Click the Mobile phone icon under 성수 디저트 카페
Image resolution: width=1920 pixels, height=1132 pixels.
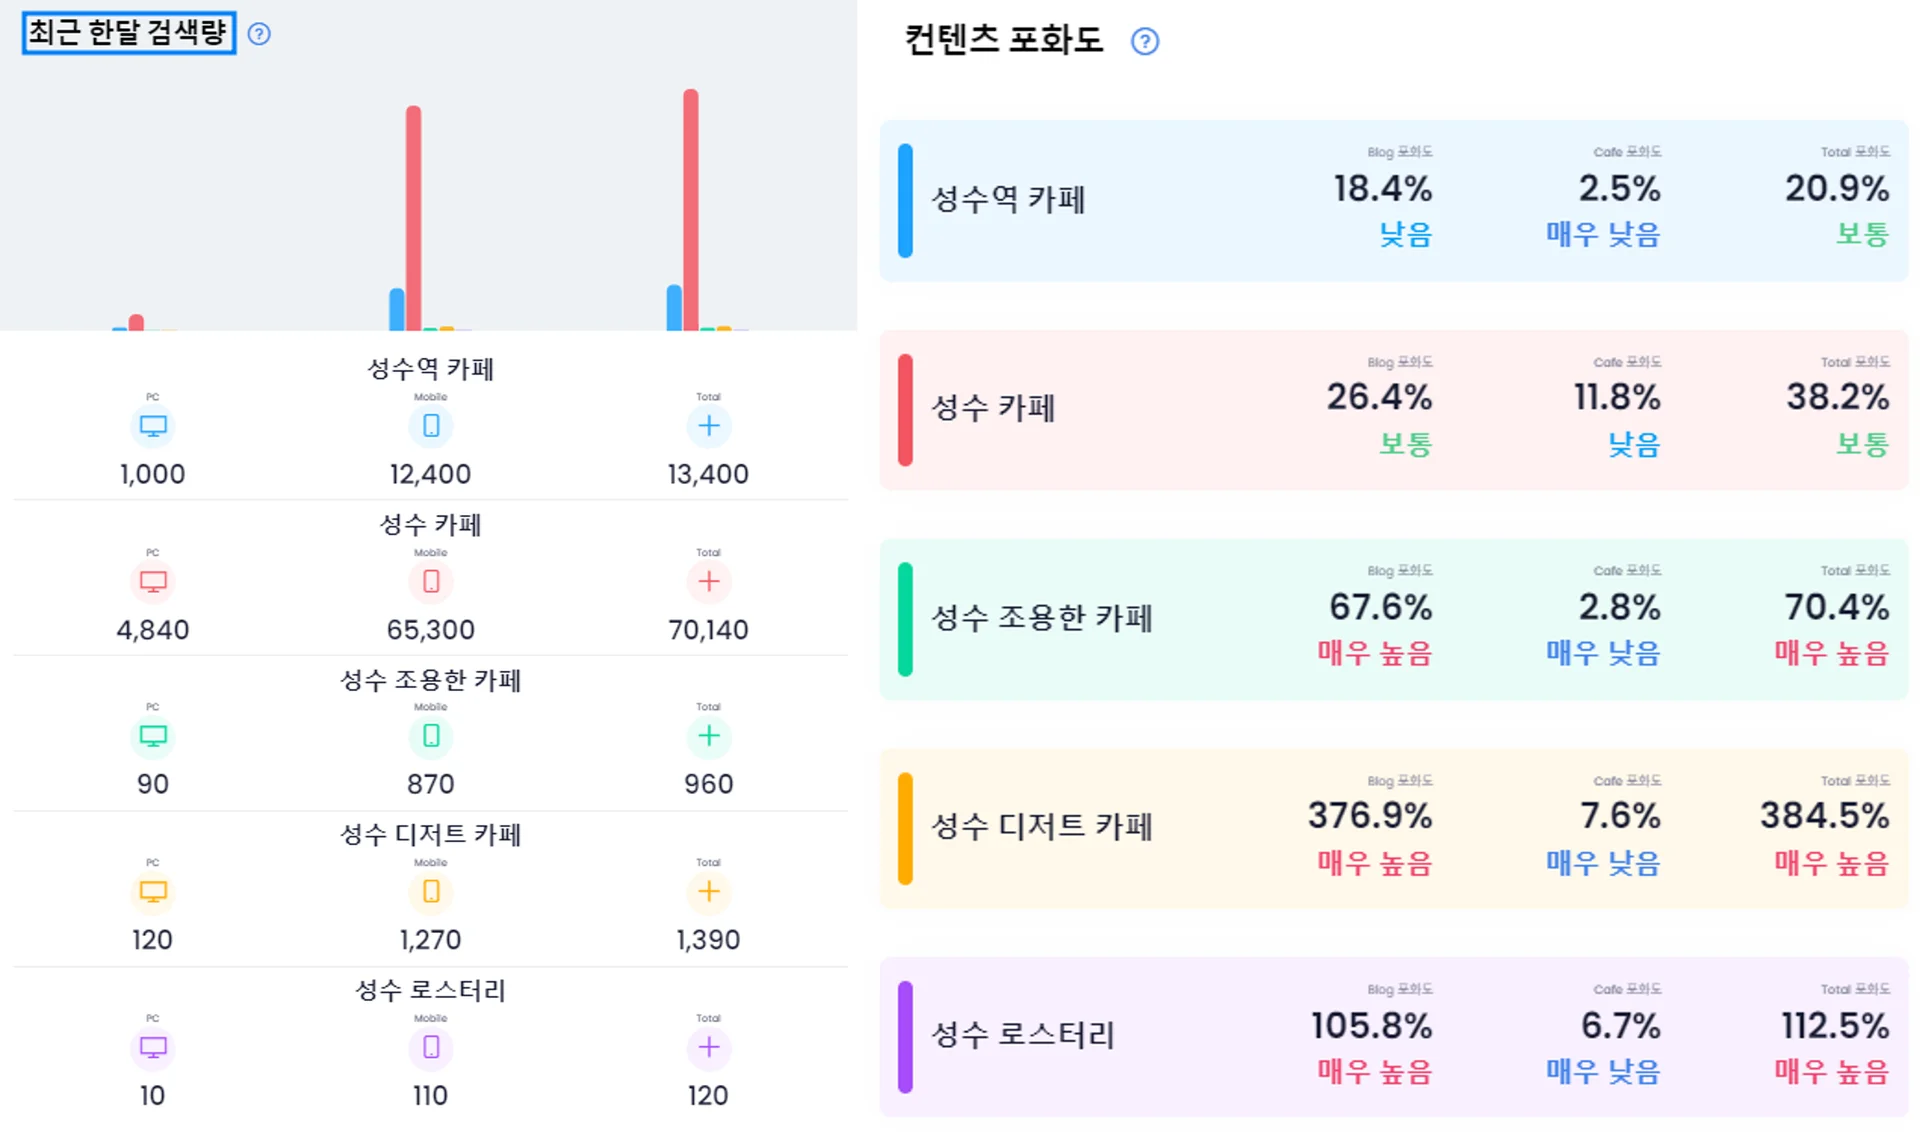pyautogui.click(x=430, y=892)
